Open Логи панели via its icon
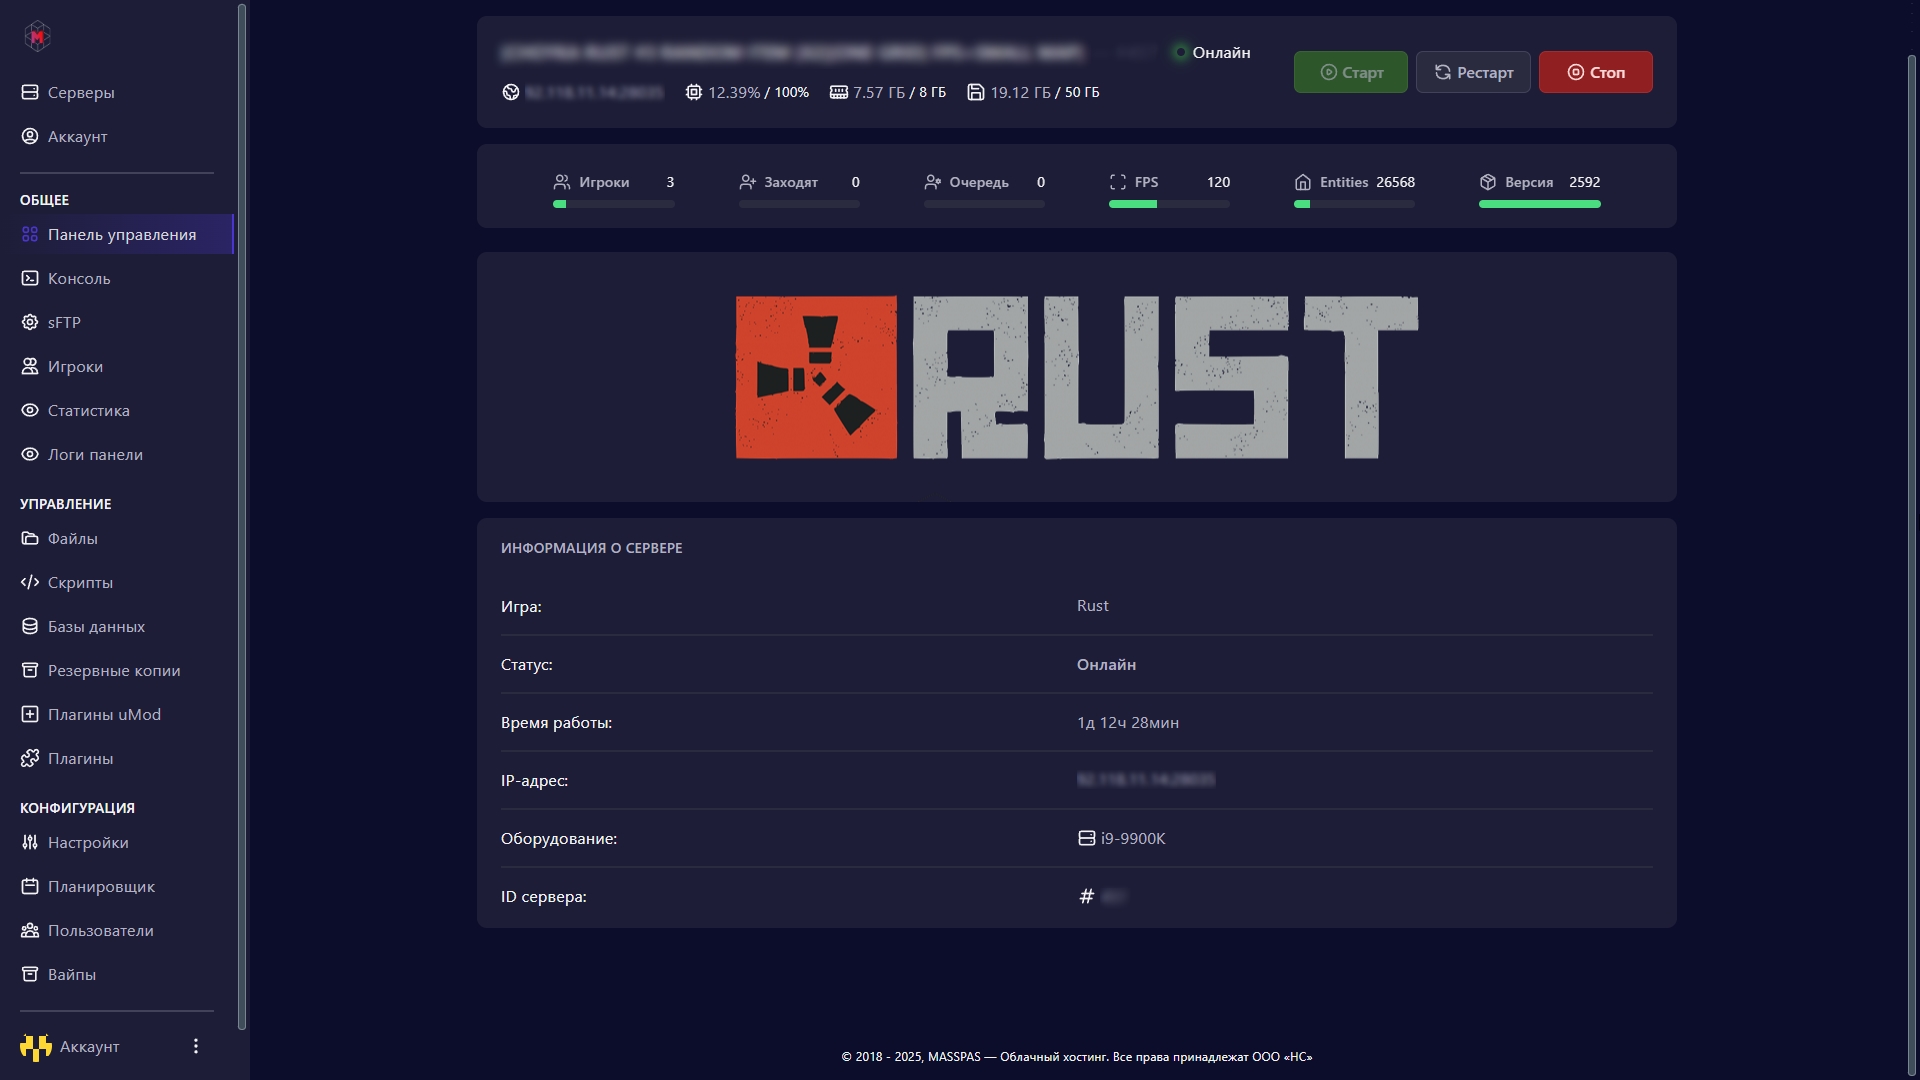Viewport: 1920px width, 1080px height. 30,454
